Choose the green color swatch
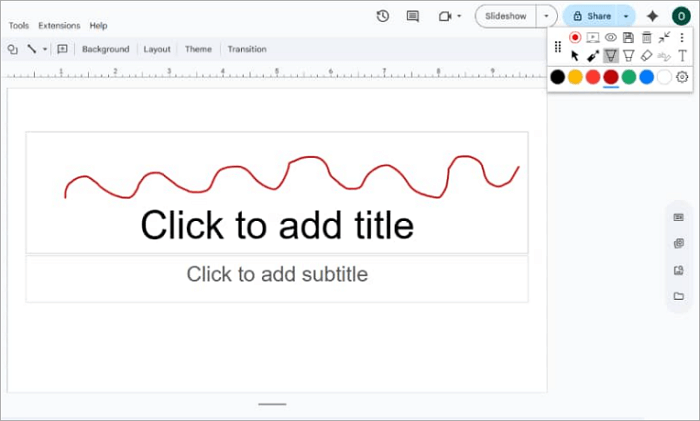Viewport: 700px width, 421px height. 629,77
